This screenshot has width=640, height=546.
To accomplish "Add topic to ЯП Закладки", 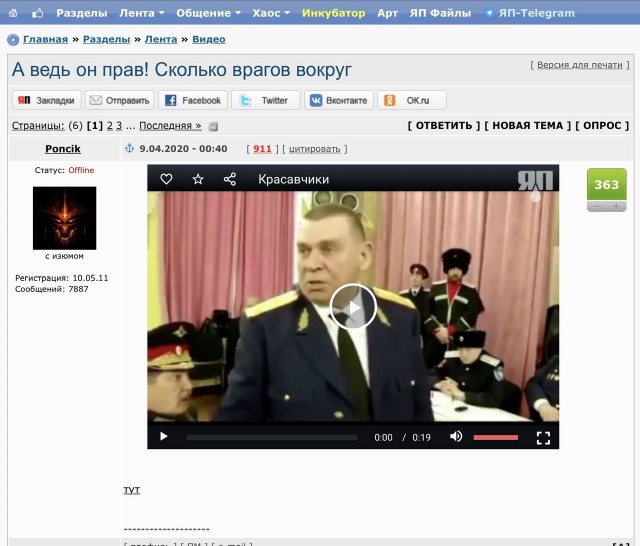I will [47, 100].
